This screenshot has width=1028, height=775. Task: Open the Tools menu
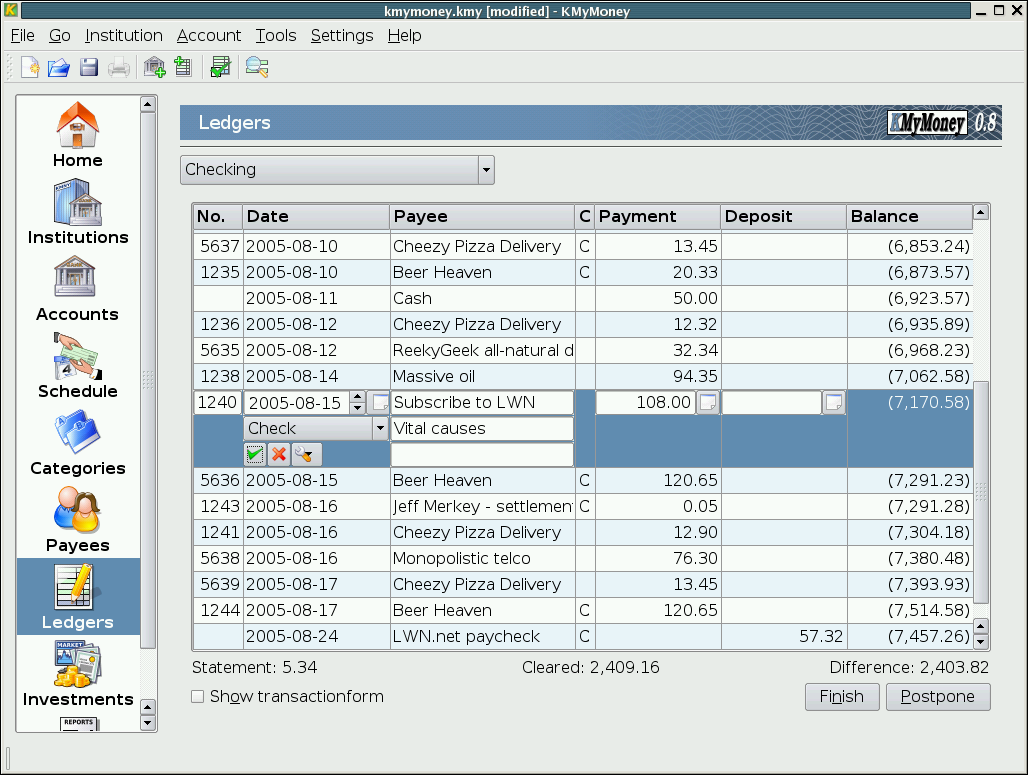tap(275, 35)
